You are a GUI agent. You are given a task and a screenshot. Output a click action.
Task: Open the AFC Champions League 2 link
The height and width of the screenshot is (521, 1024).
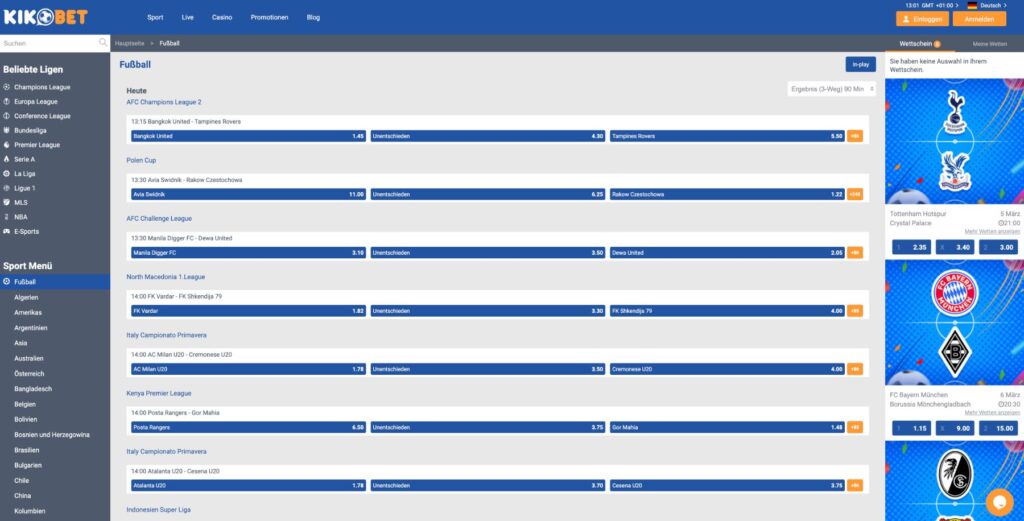164,102
